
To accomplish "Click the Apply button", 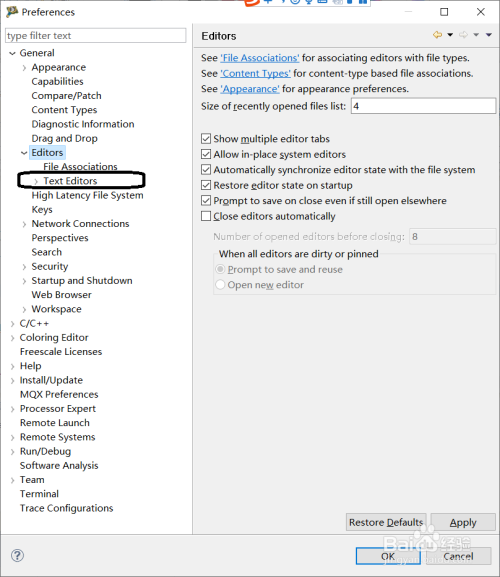I will [463, 522].
